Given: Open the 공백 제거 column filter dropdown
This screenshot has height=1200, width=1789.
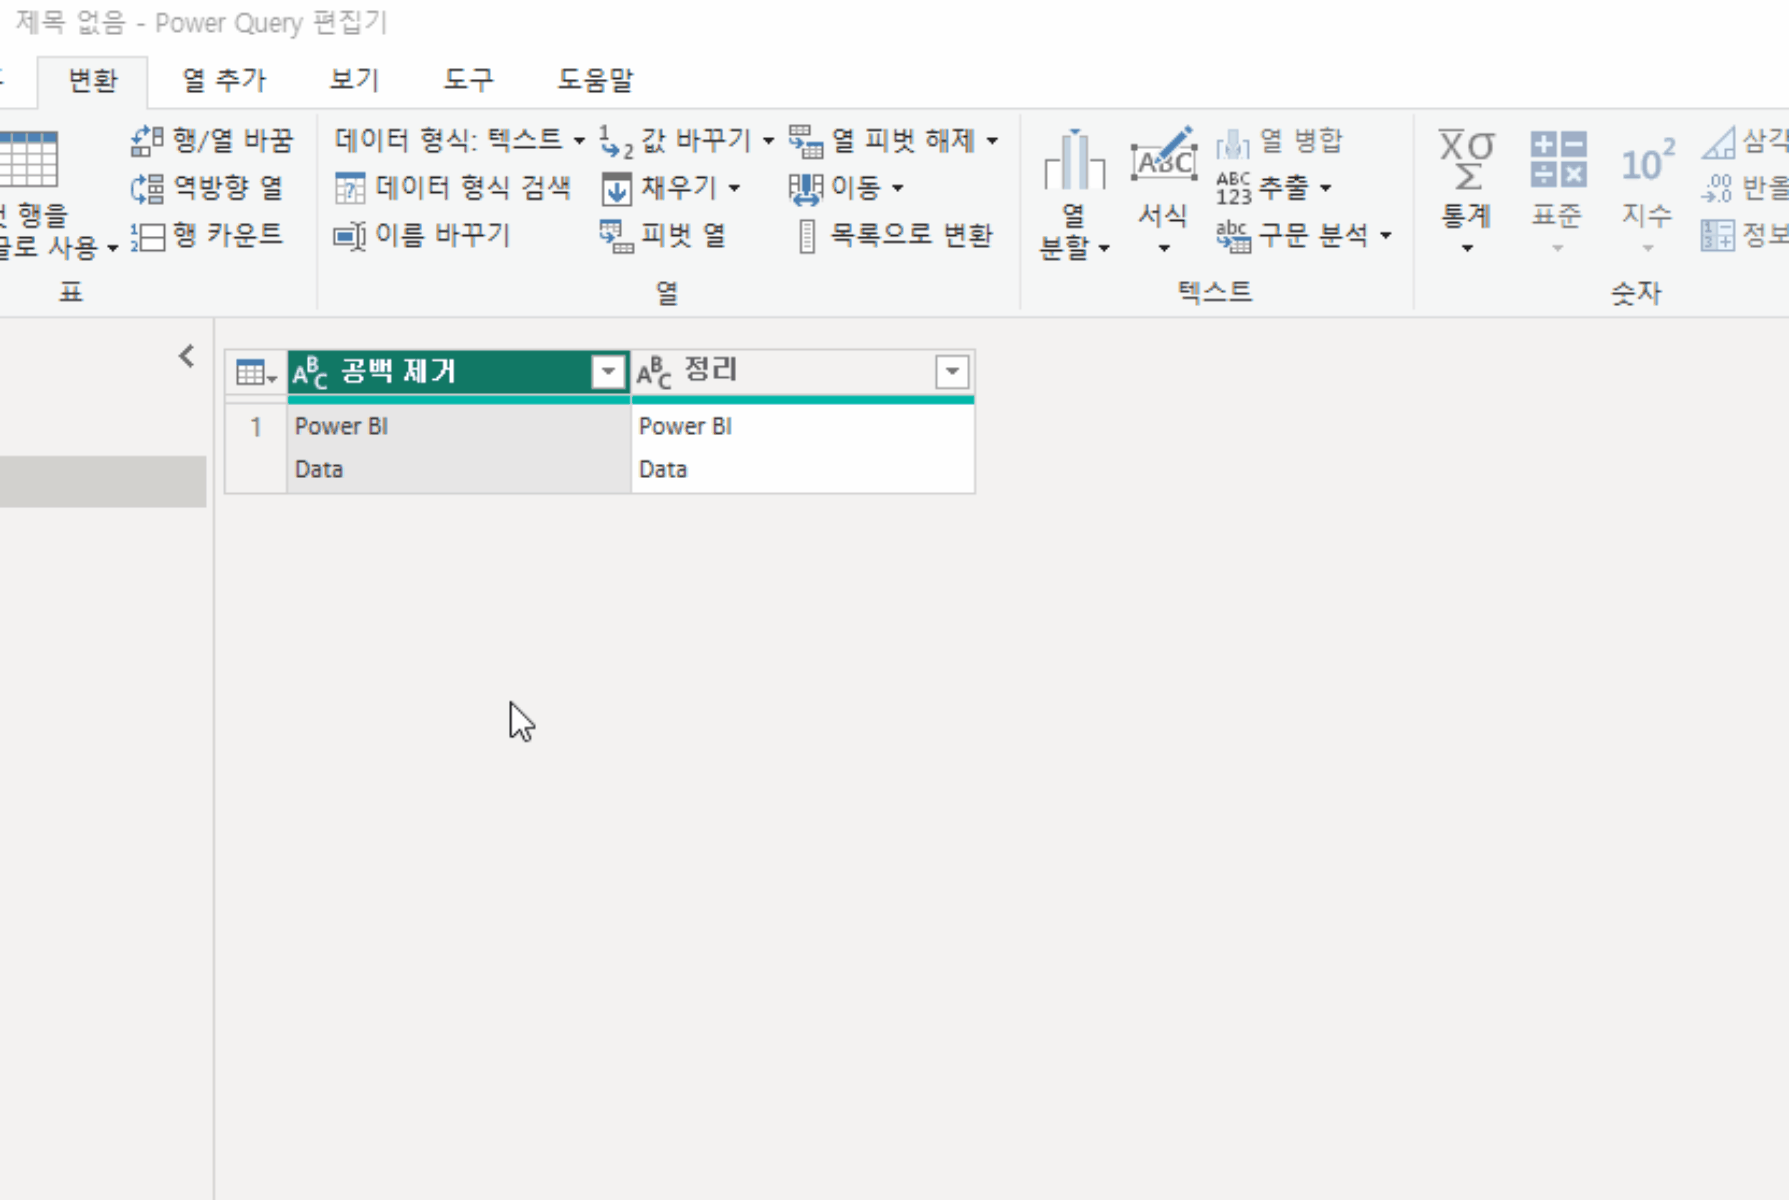Looking at the screenshot, I should [x=608, y=372].
